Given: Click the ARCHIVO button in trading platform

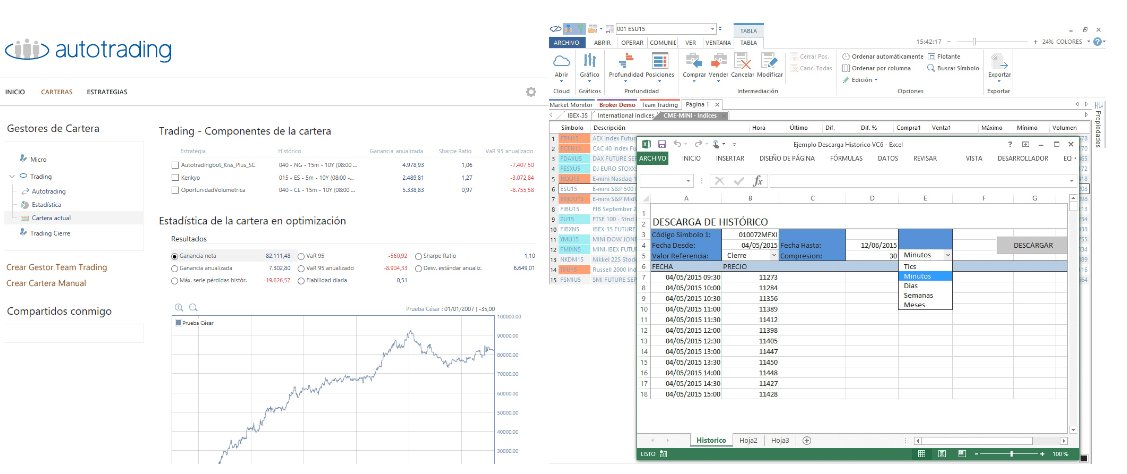Looking at the screenshot, I should (569, 42).
